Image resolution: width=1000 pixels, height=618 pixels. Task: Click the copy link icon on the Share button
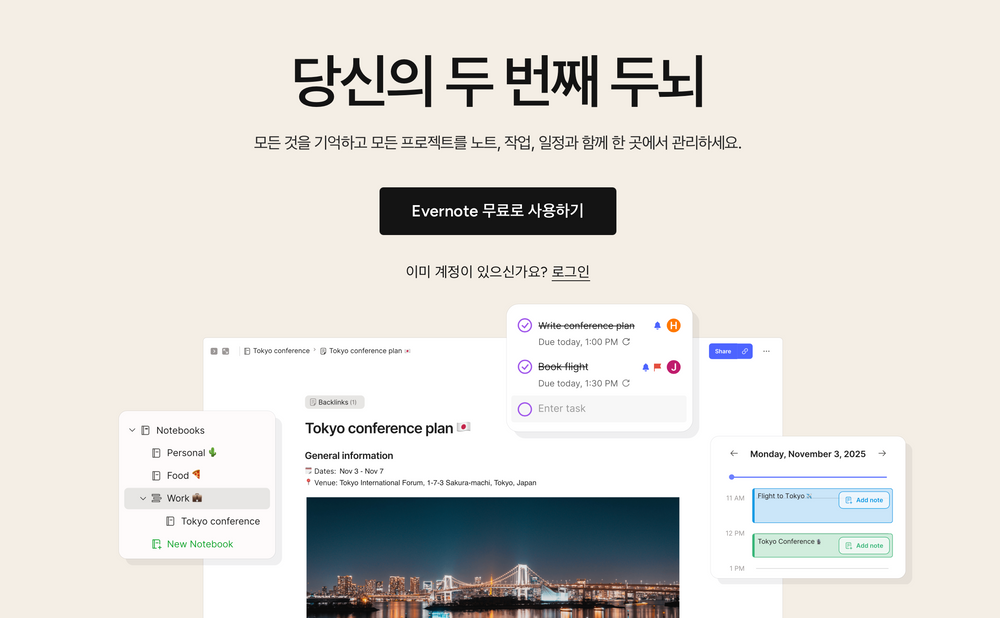[x=745, y=351]
